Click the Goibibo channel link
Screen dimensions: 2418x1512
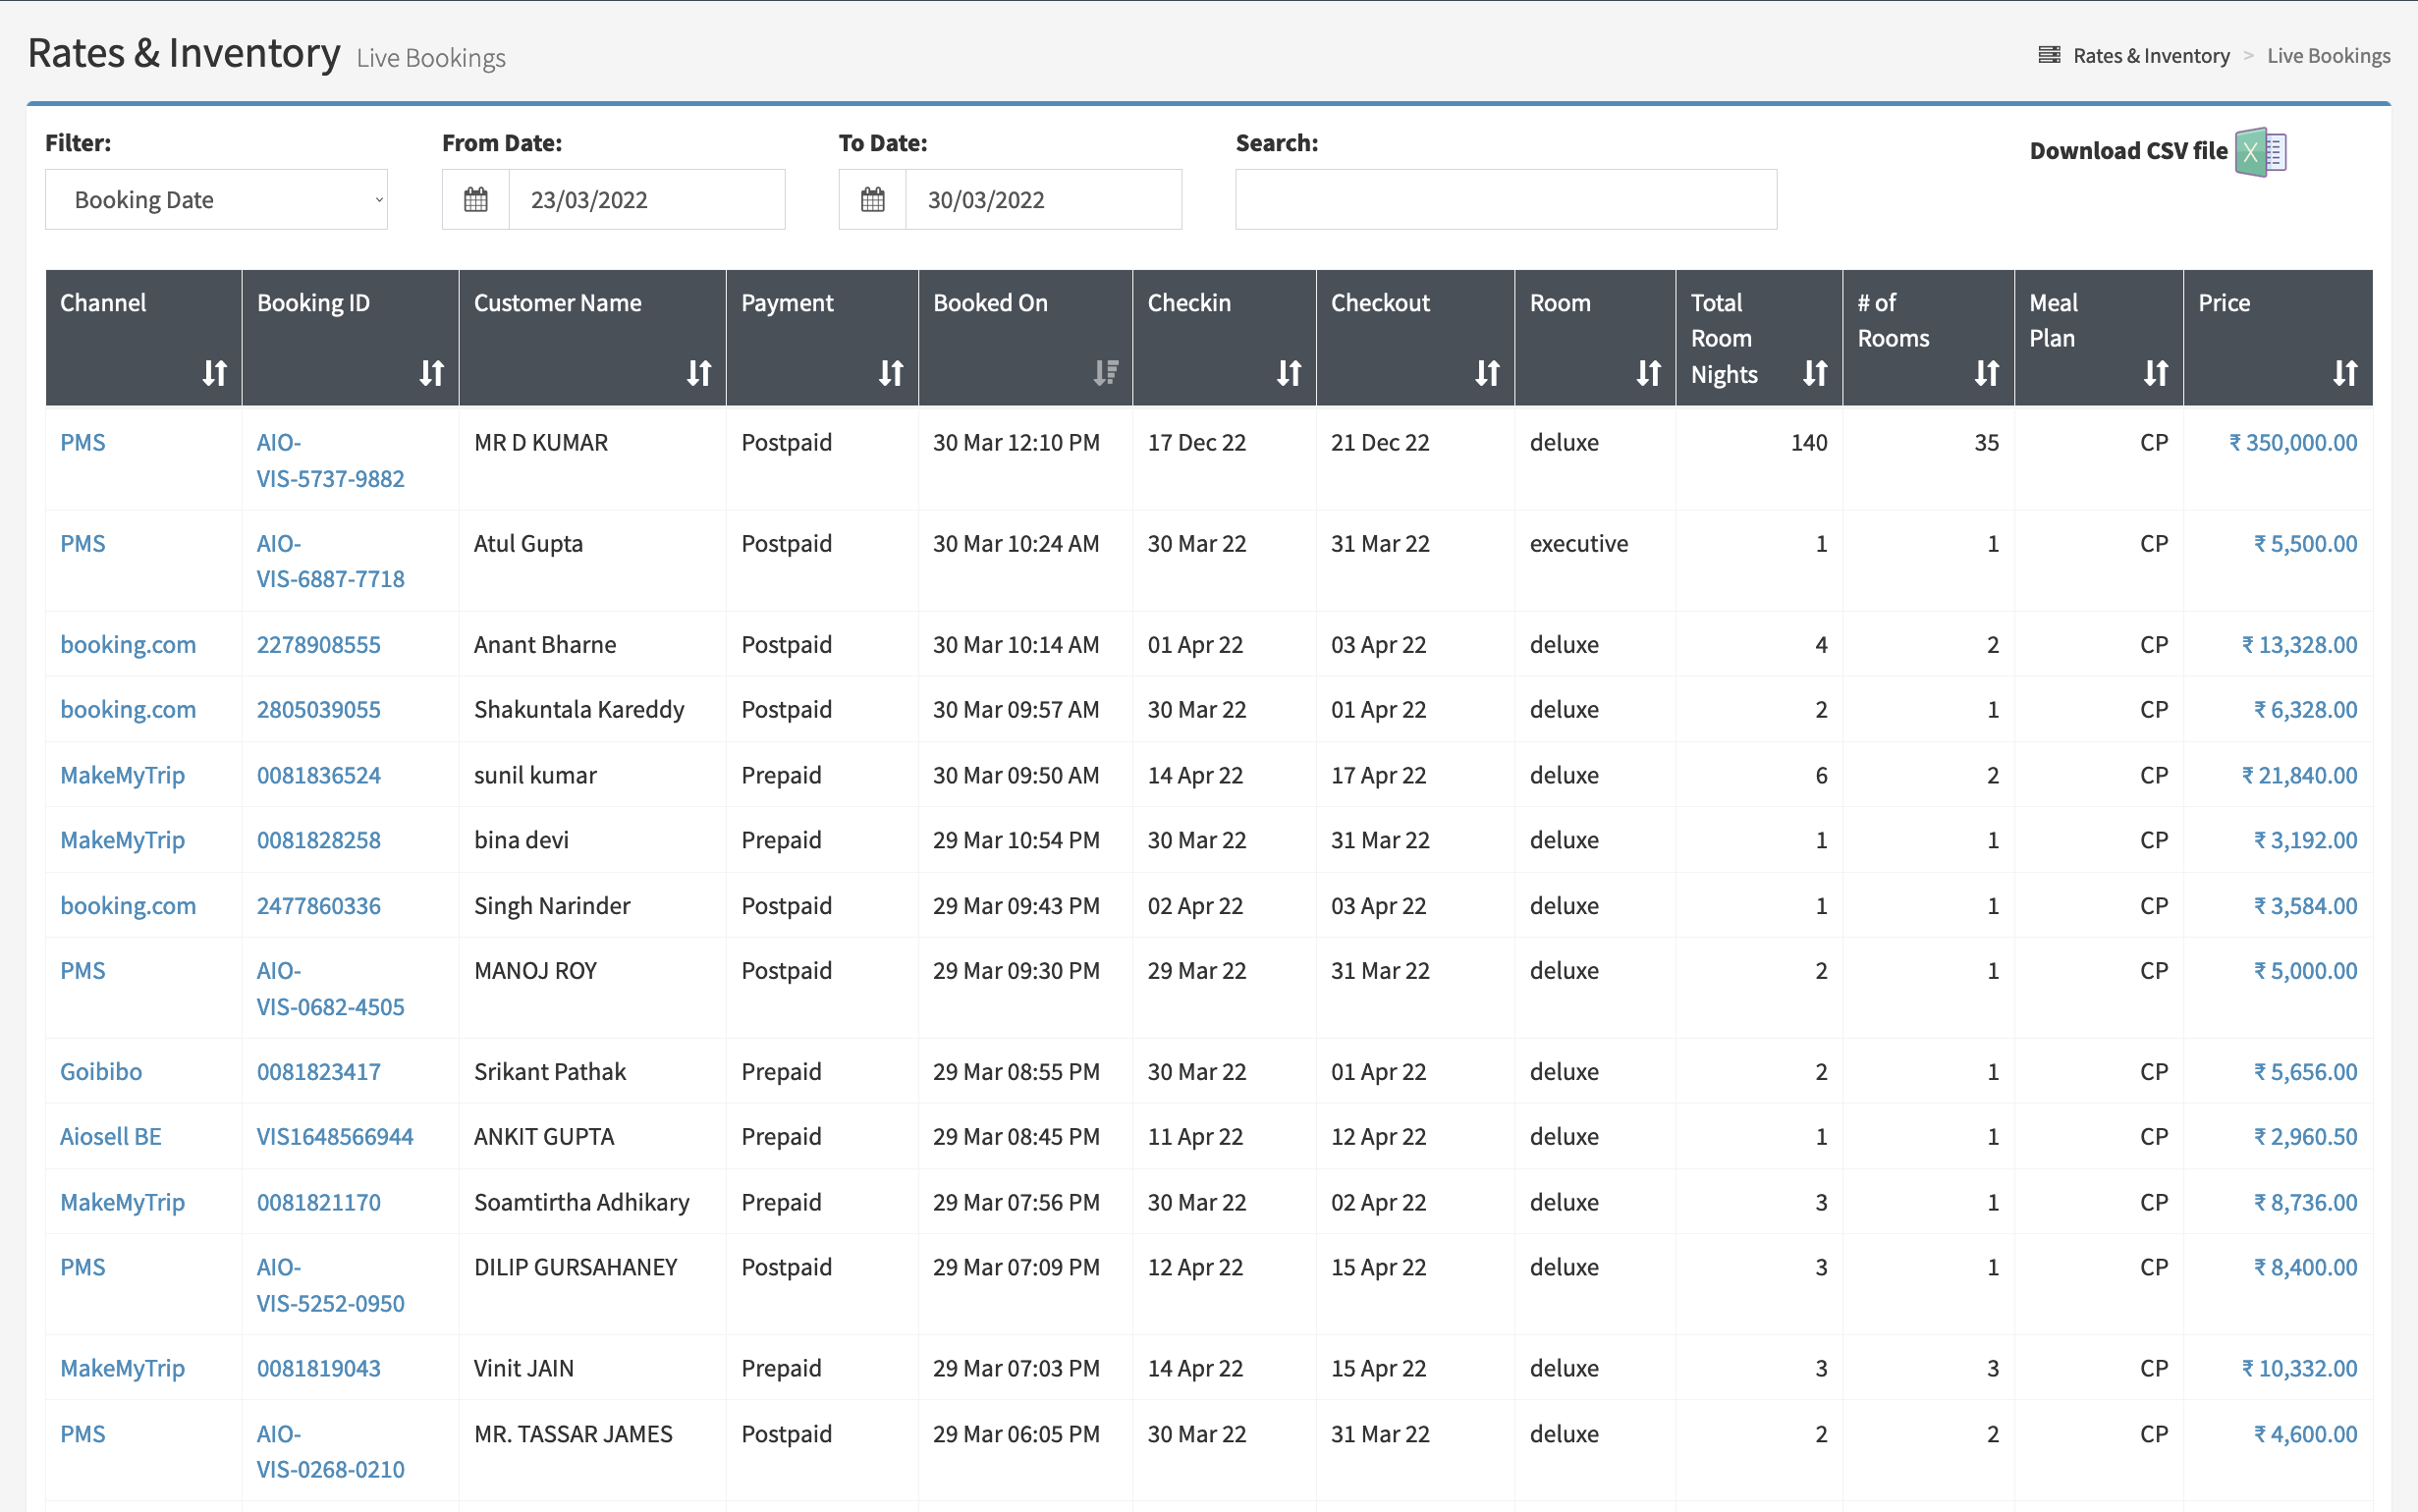[x=101, y=1072]
